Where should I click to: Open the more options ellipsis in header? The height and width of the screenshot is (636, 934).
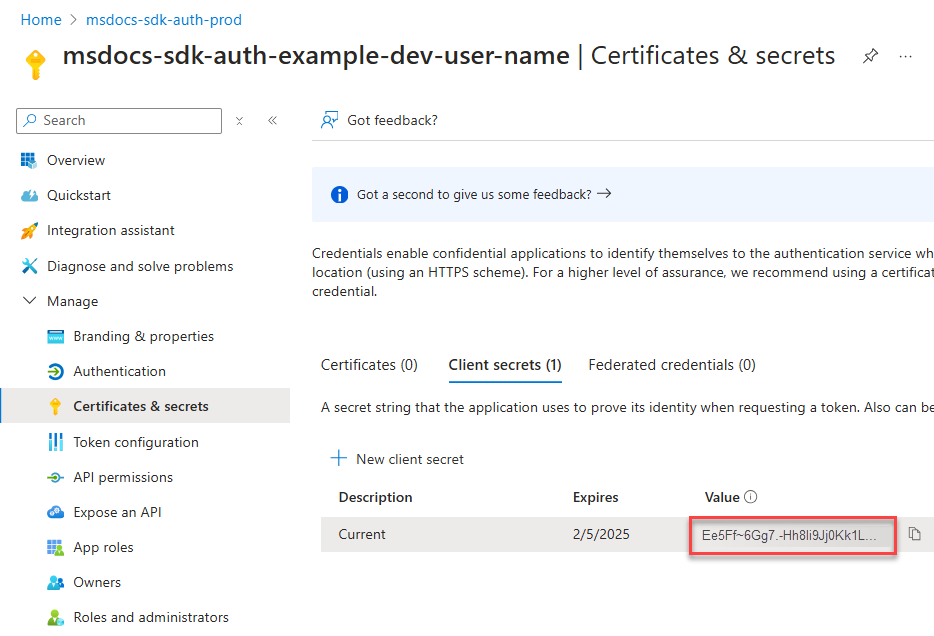pyautogui.click(x=905, y=57)
